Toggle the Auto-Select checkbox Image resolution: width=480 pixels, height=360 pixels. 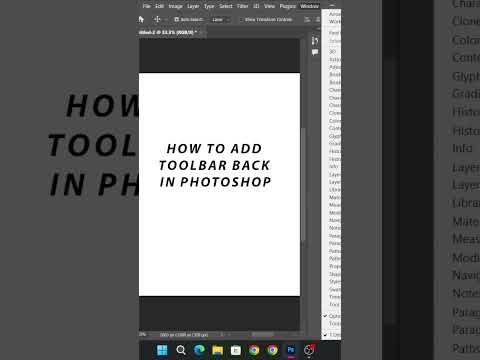pyautogui.click(x=177, y=20)
